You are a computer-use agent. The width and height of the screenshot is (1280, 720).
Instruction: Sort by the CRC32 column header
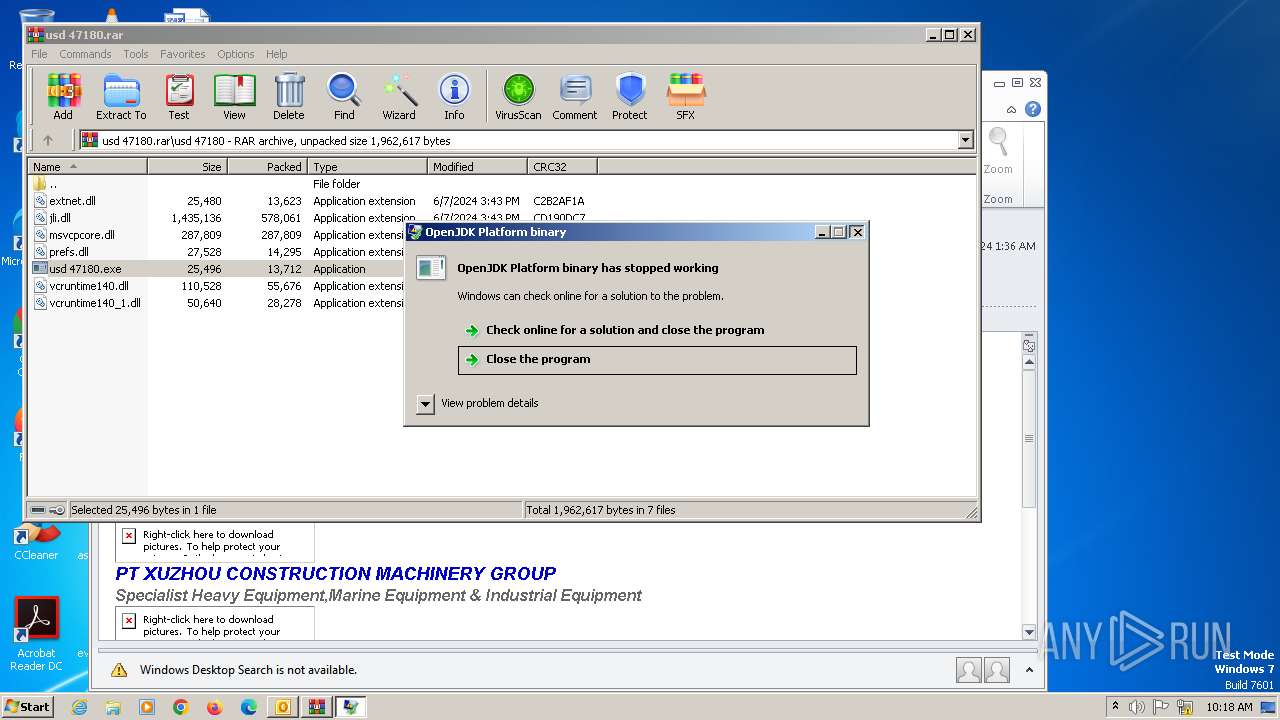[562, 167]
